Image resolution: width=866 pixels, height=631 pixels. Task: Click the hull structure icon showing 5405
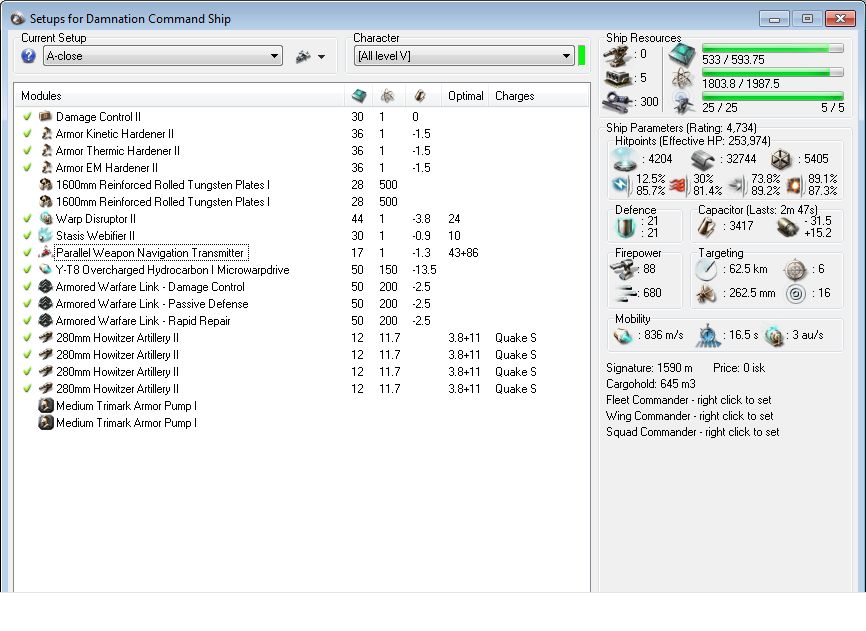781,160
